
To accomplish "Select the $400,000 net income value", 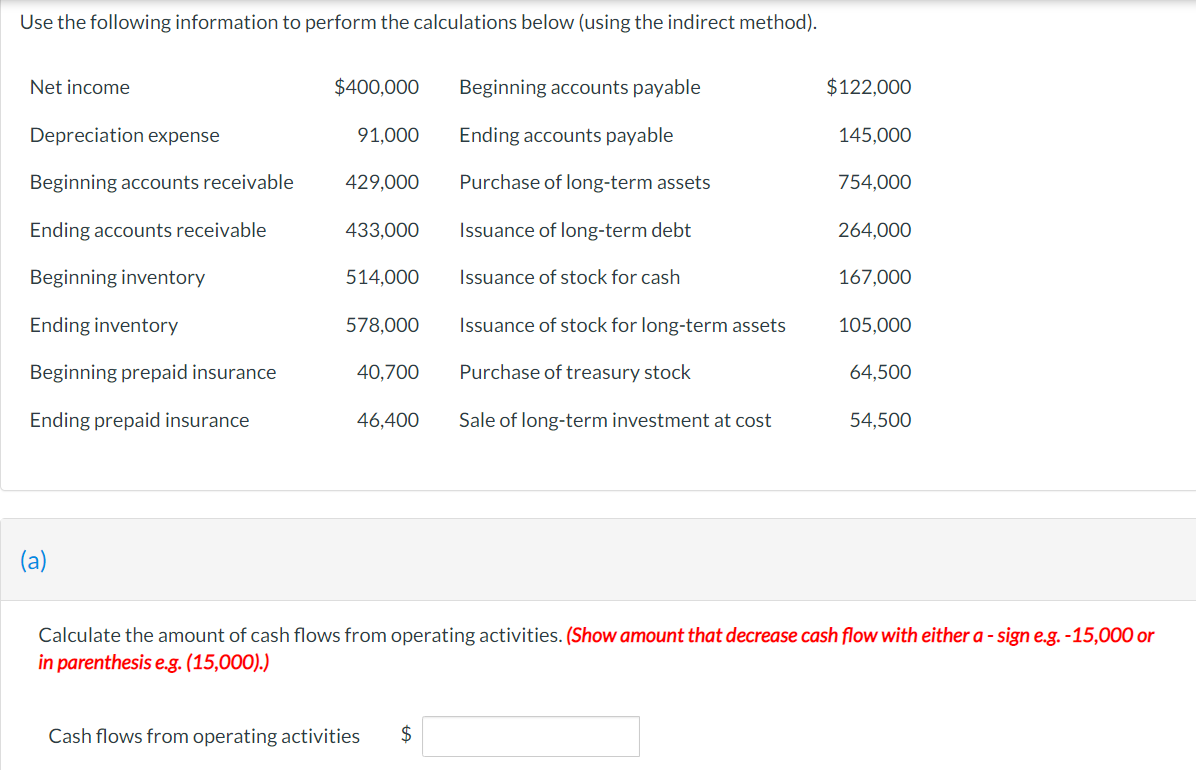I will (377, 87).
